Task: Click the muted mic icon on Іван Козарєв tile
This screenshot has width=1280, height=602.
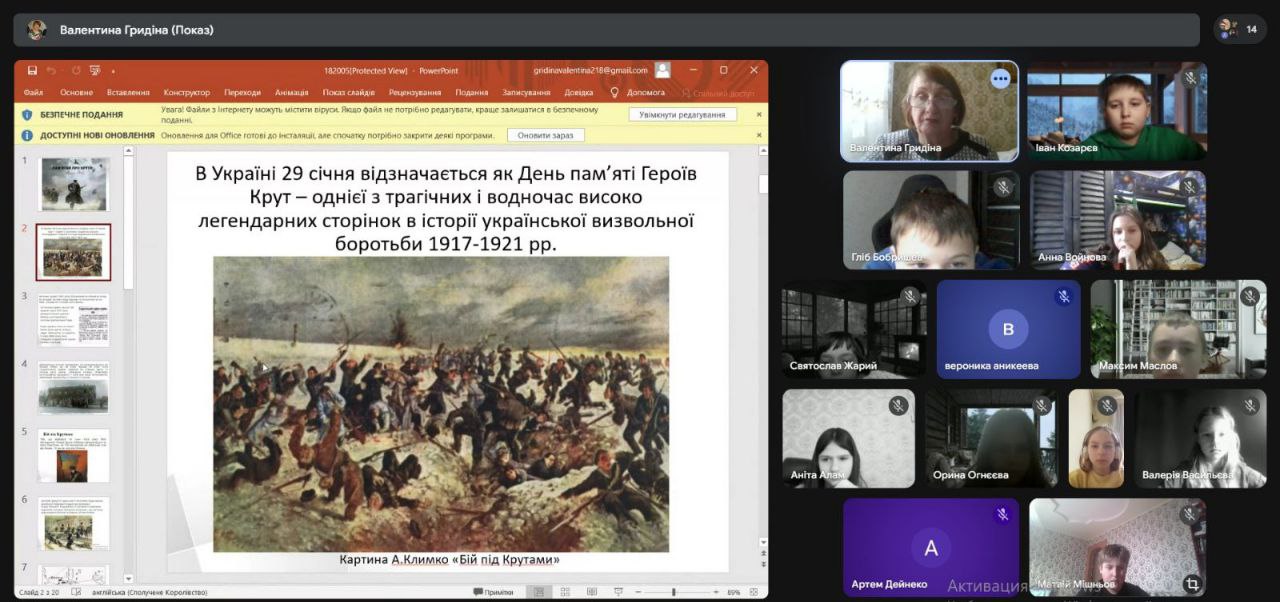Action: click(1190, 79)
